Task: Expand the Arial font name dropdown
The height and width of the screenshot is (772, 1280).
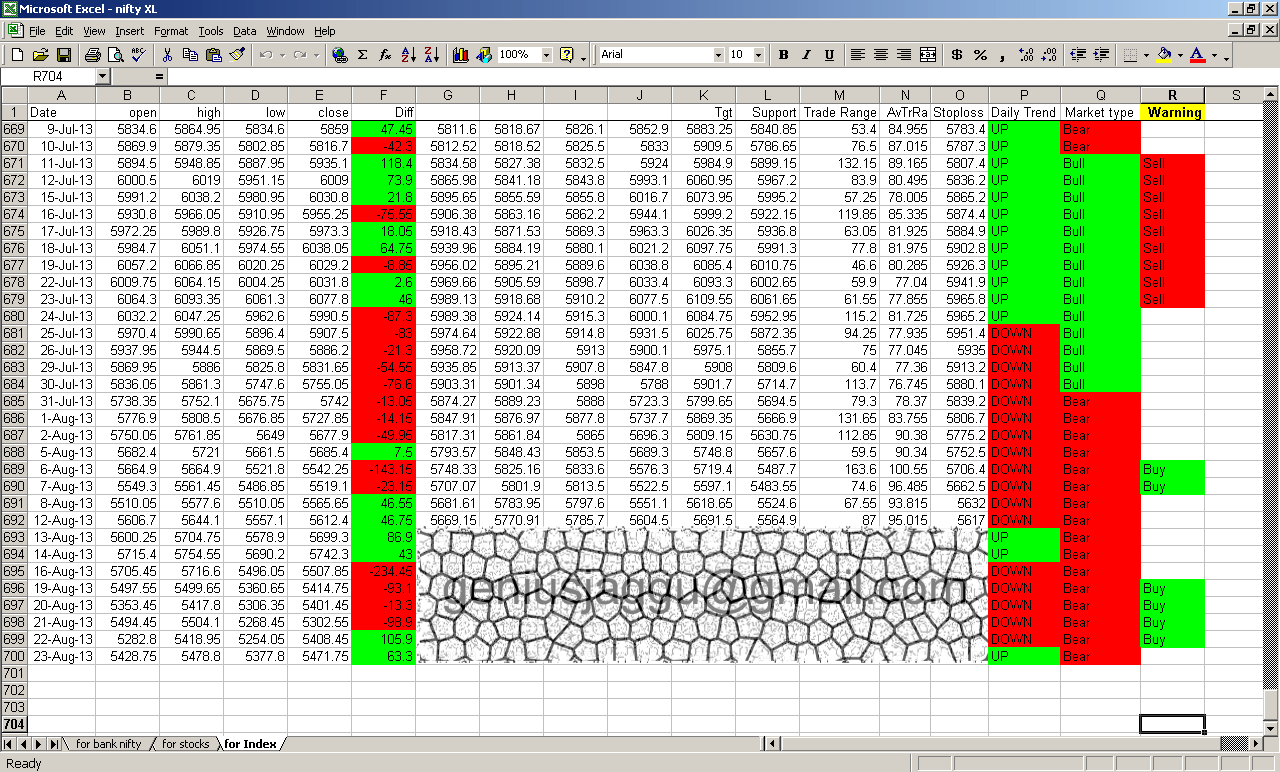Action: point(718,55)
